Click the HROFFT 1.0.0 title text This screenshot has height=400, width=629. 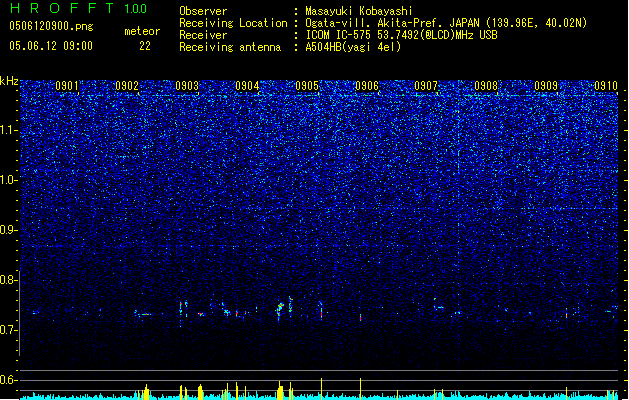click(x=79, y=8)
